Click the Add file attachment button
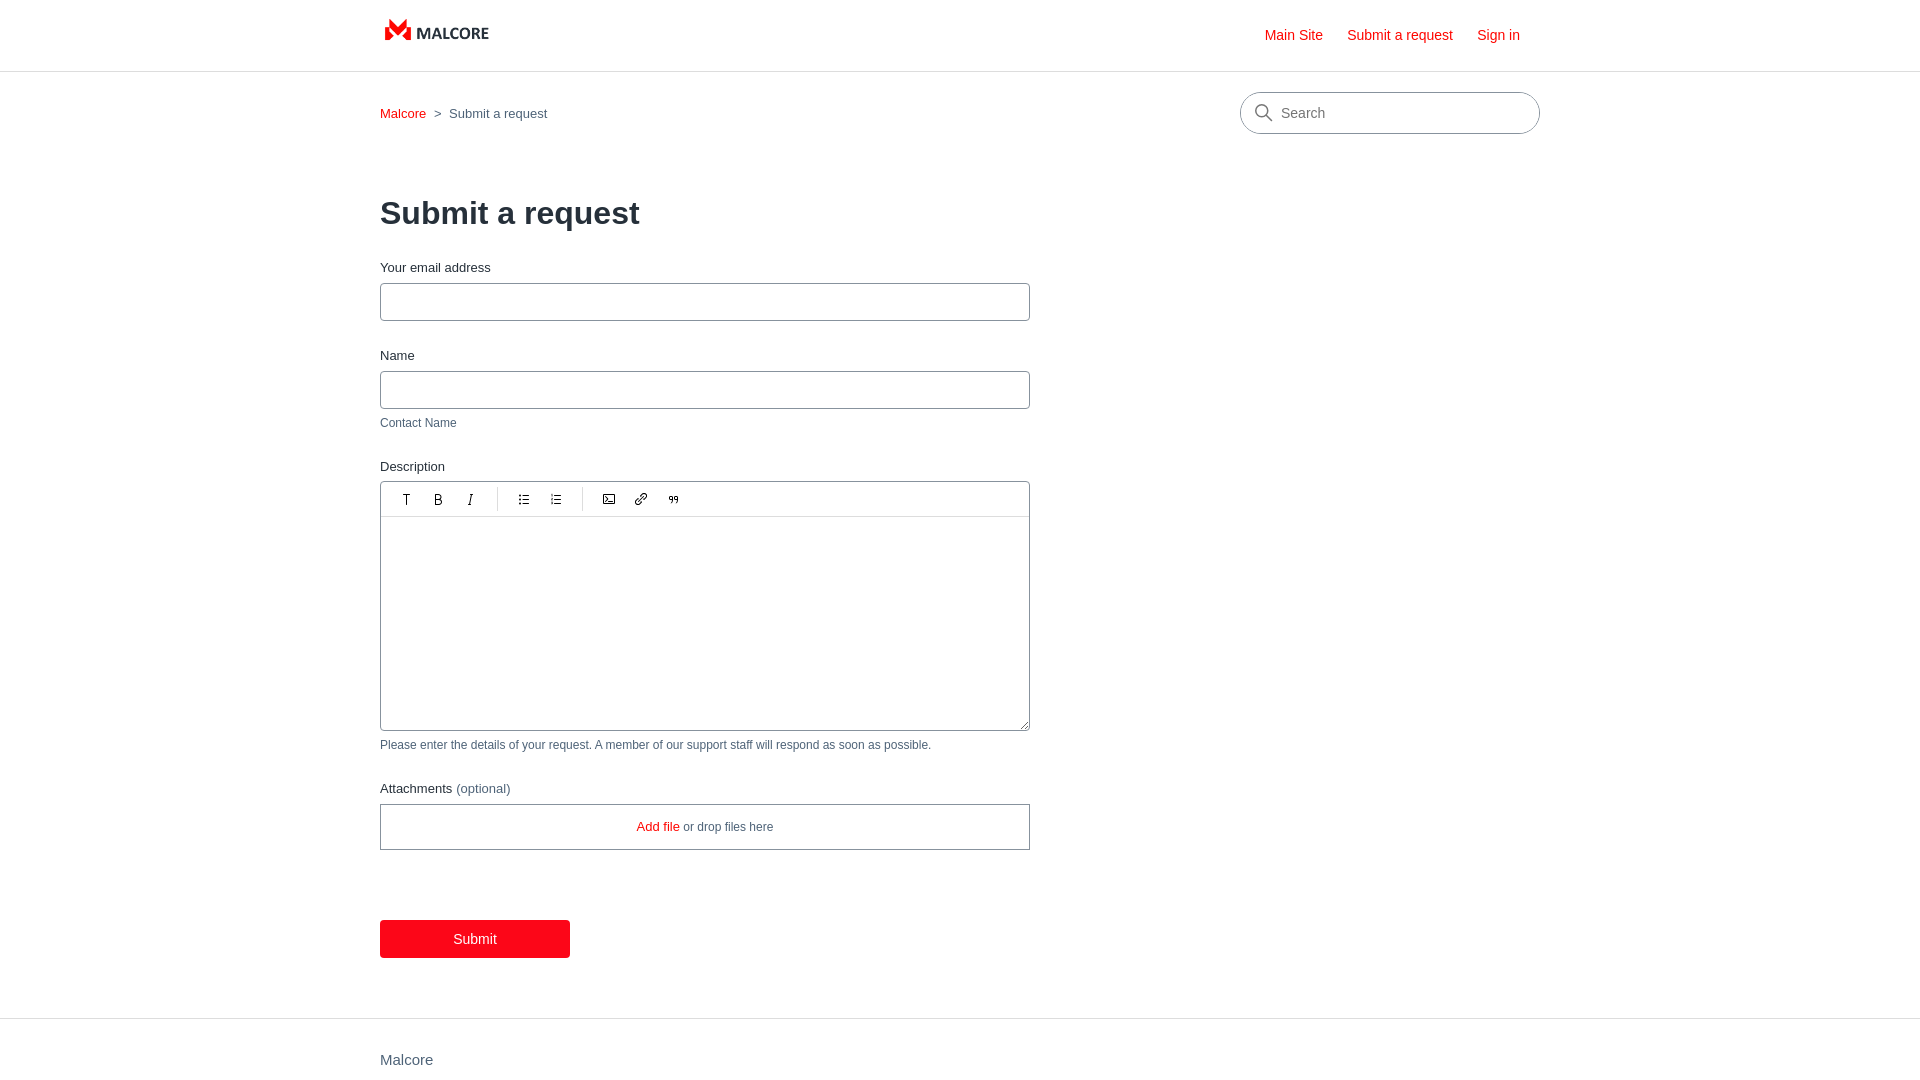 (657, 827)
